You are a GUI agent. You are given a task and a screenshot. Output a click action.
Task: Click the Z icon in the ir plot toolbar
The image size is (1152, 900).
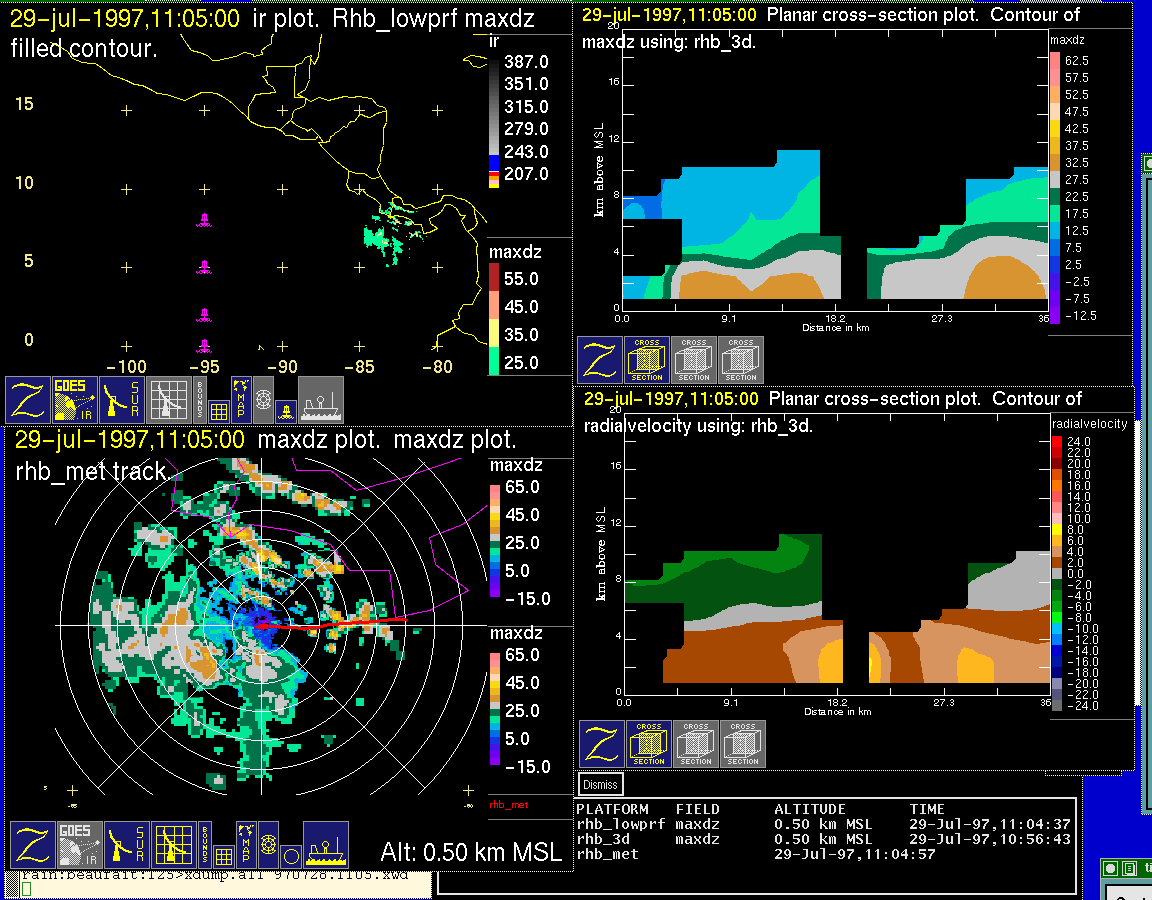click(30, 400)
